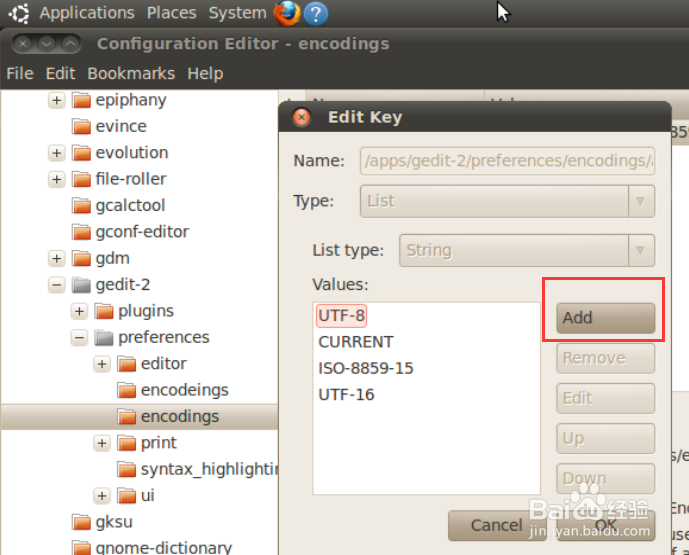The image size is (689, 555).
Task: Click the gdm folder icon
Action: 81,258
